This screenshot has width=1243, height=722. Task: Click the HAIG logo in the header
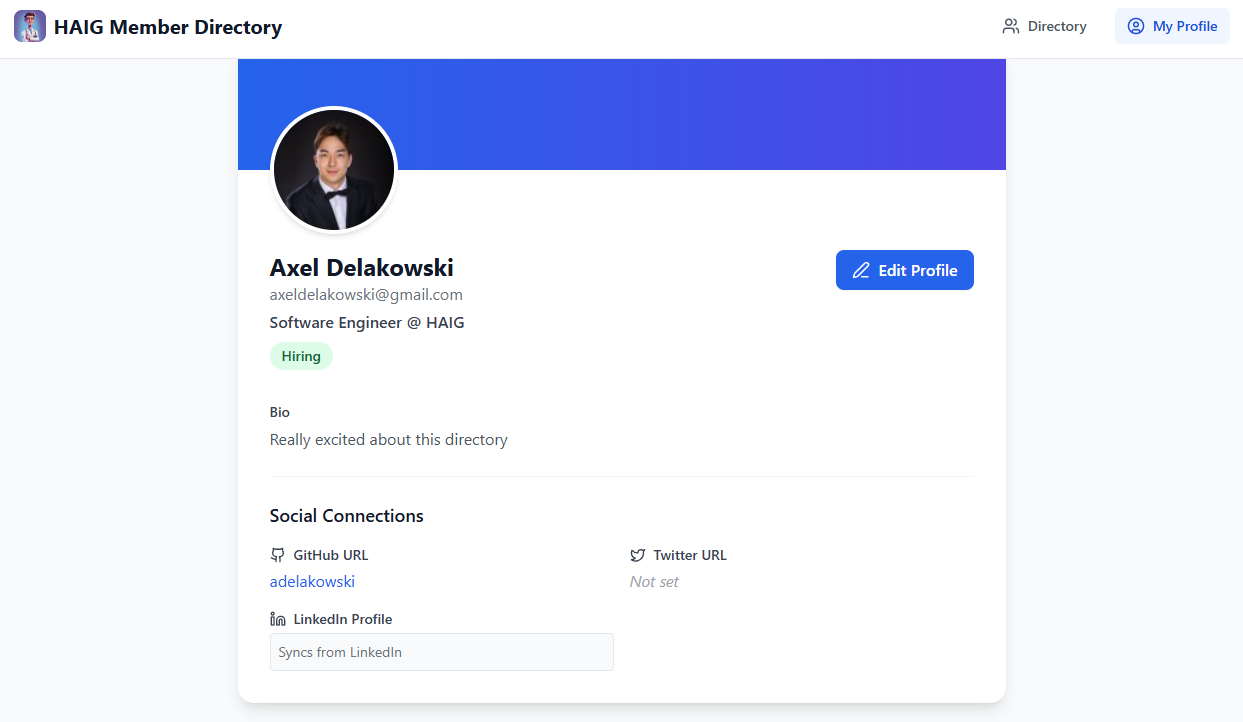(x=29, y=25)
